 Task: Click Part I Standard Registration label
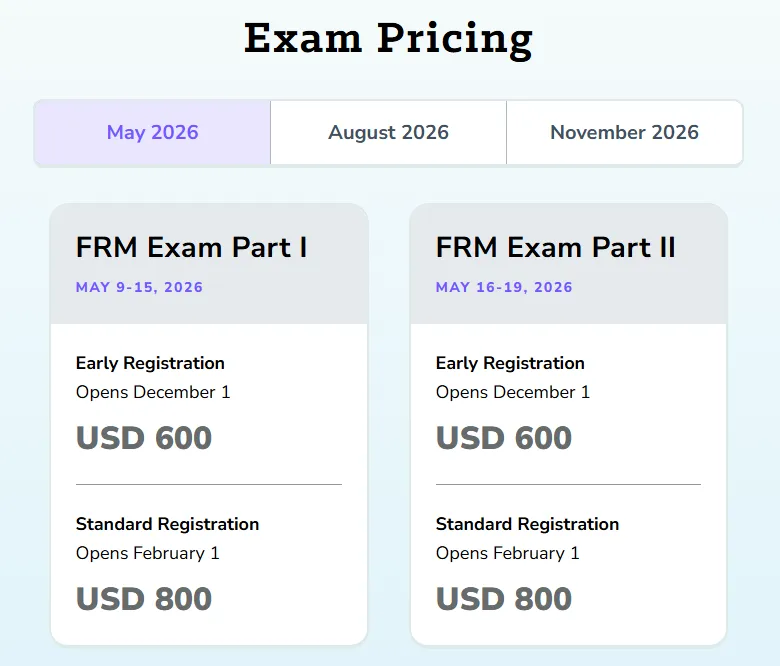(167, 524)
